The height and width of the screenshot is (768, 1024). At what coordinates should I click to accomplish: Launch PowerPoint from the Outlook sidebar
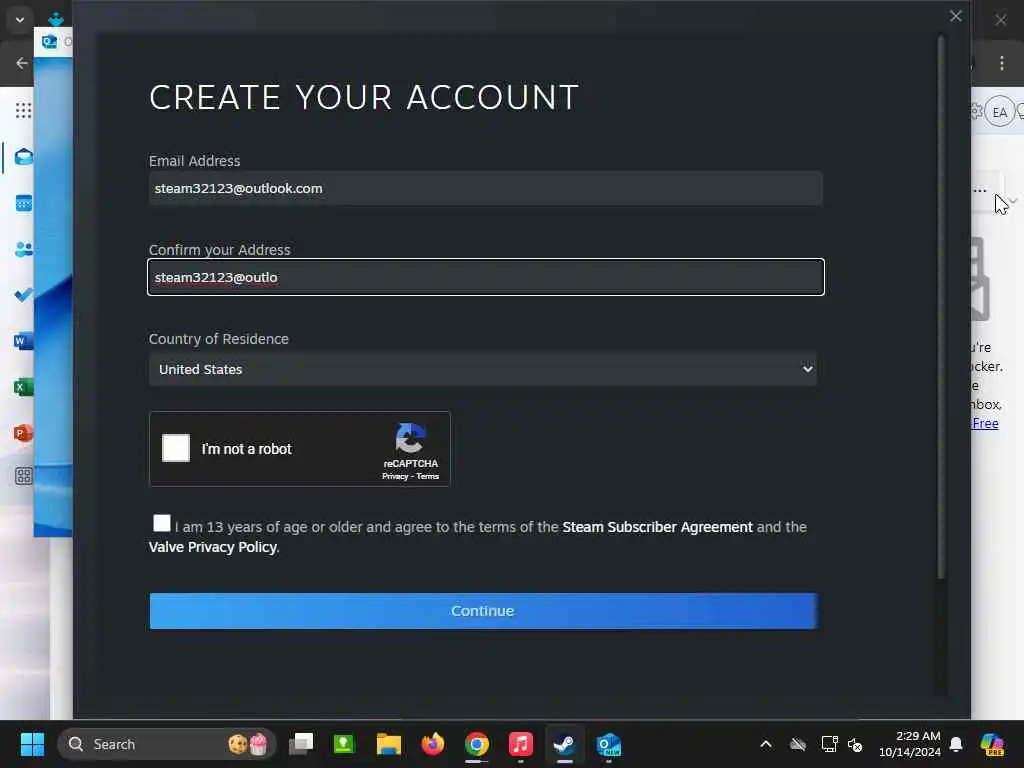point(24,433)
